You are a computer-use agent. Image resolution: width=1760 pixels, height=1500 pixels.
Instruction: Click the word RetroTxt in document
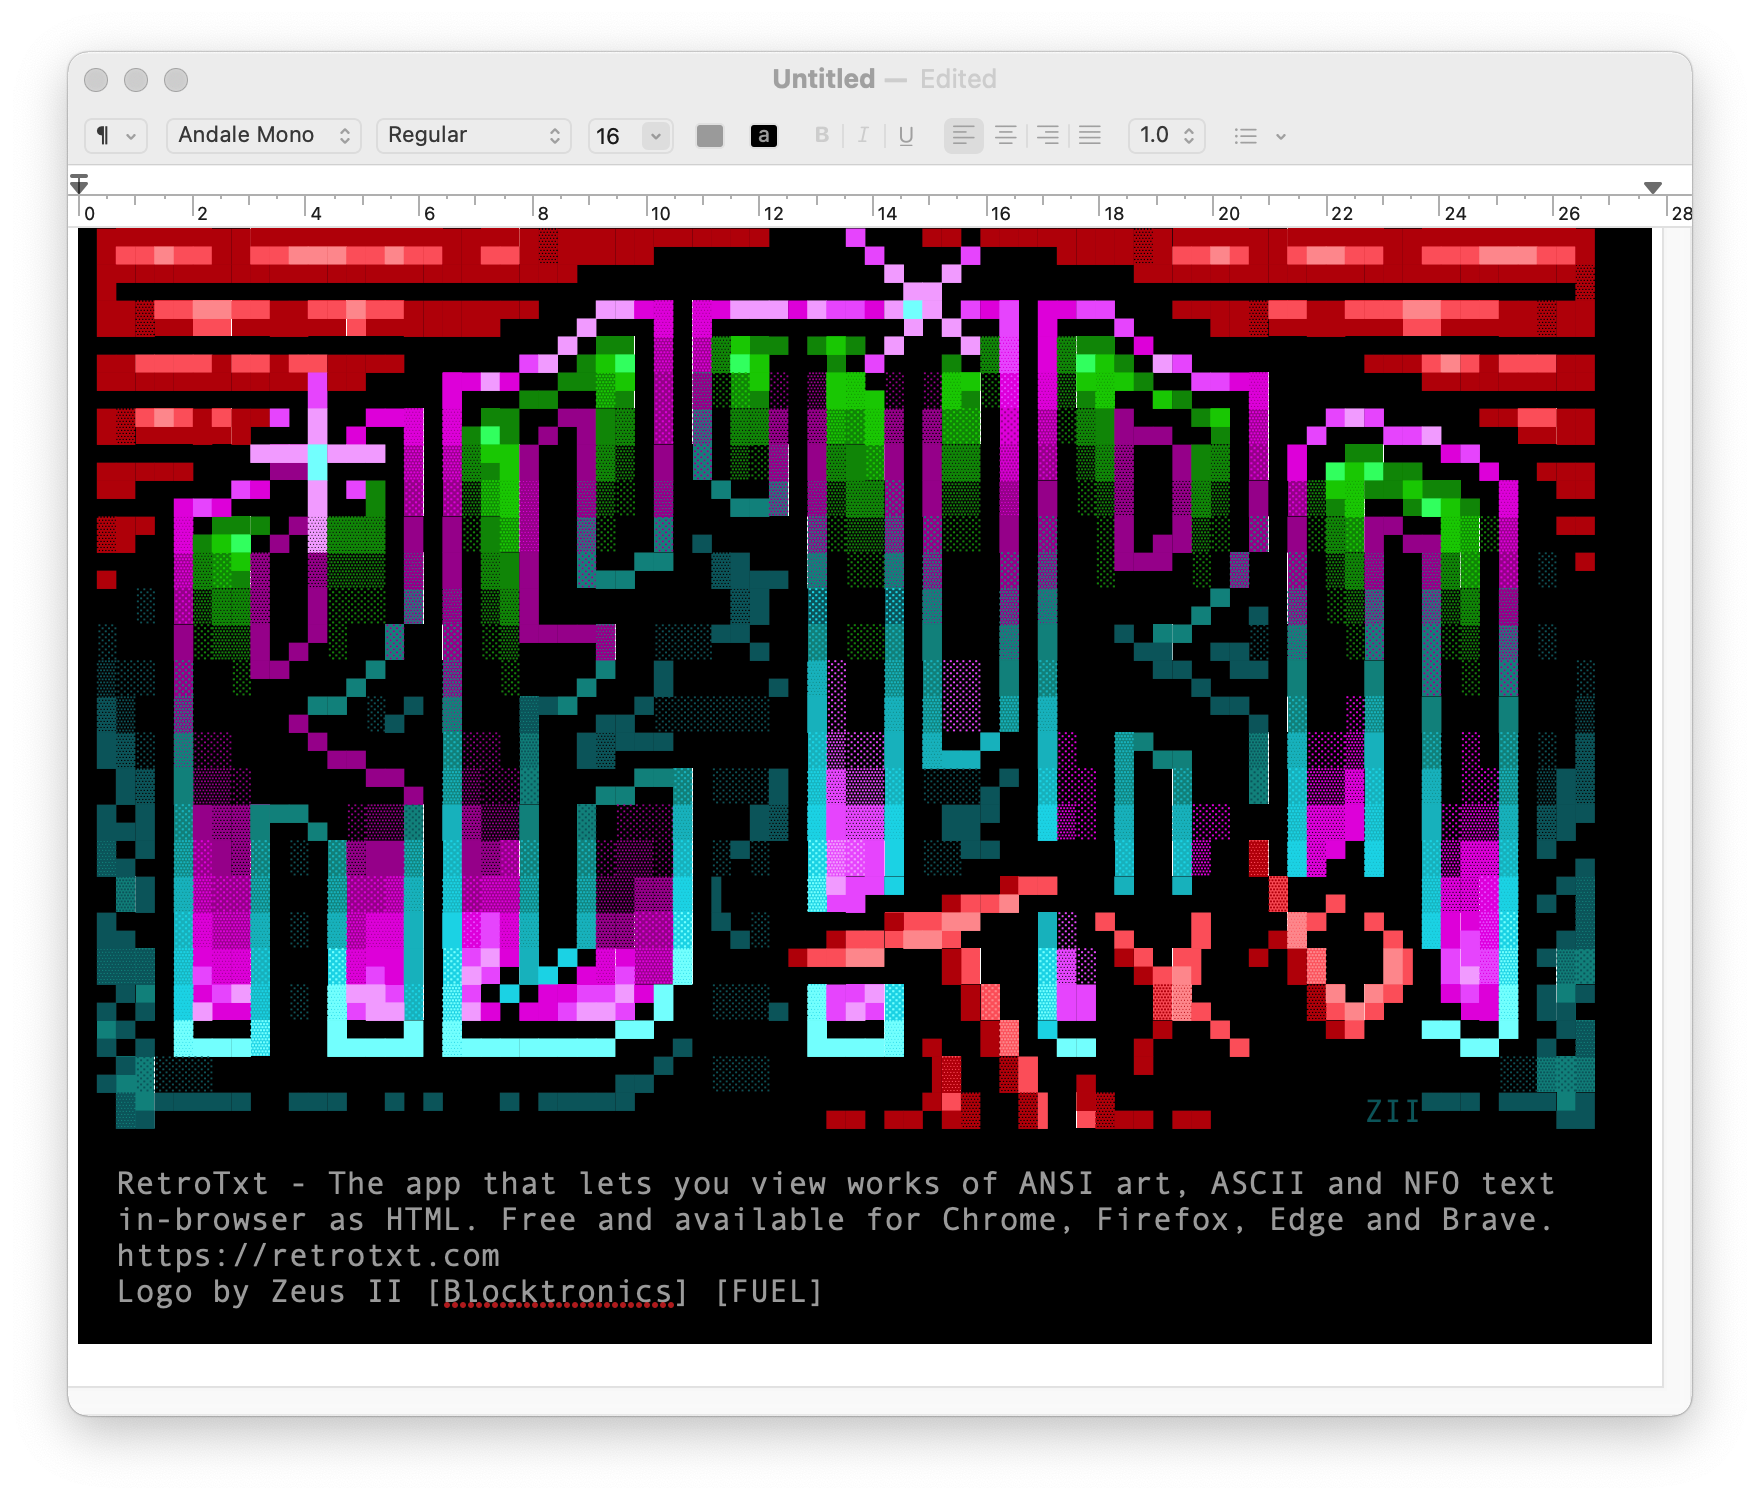pyautogui.click(x=193, y=1184)
